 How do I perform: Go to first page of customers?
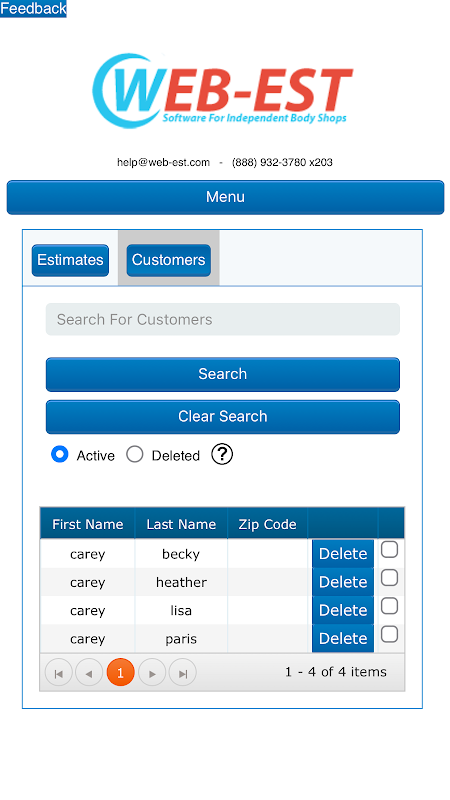[59, 672]
